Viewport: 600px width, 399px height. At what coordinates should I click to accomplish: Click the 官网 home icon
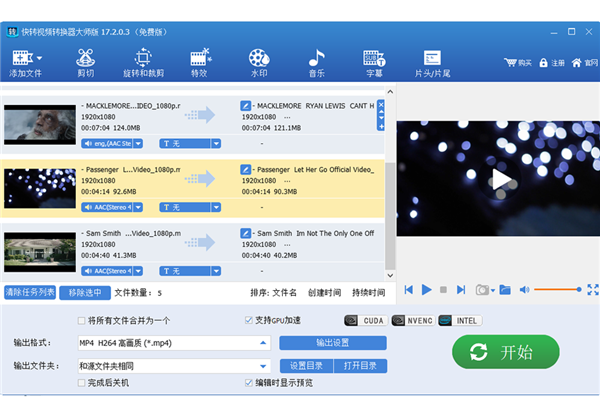pos(576,62)
